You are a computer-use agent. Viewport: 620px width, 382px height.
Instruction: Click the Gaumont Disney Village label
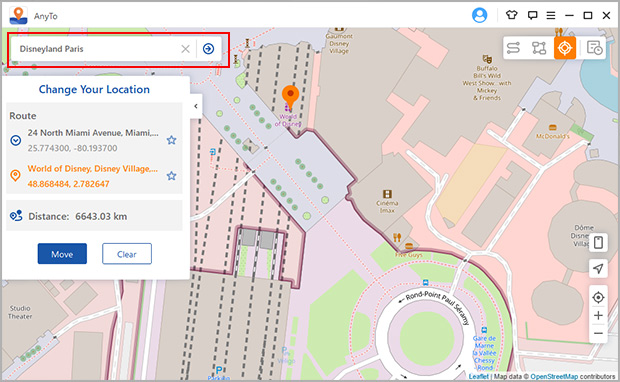339,43
